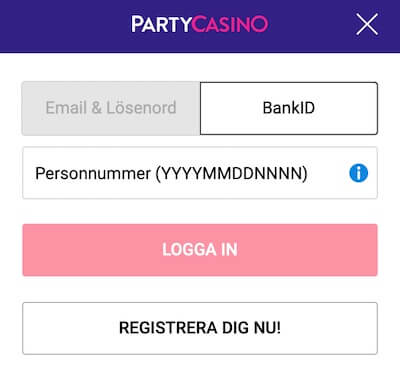
Task: Dismiss the PartyCasino login popup
Action: (x=367, y=24)
